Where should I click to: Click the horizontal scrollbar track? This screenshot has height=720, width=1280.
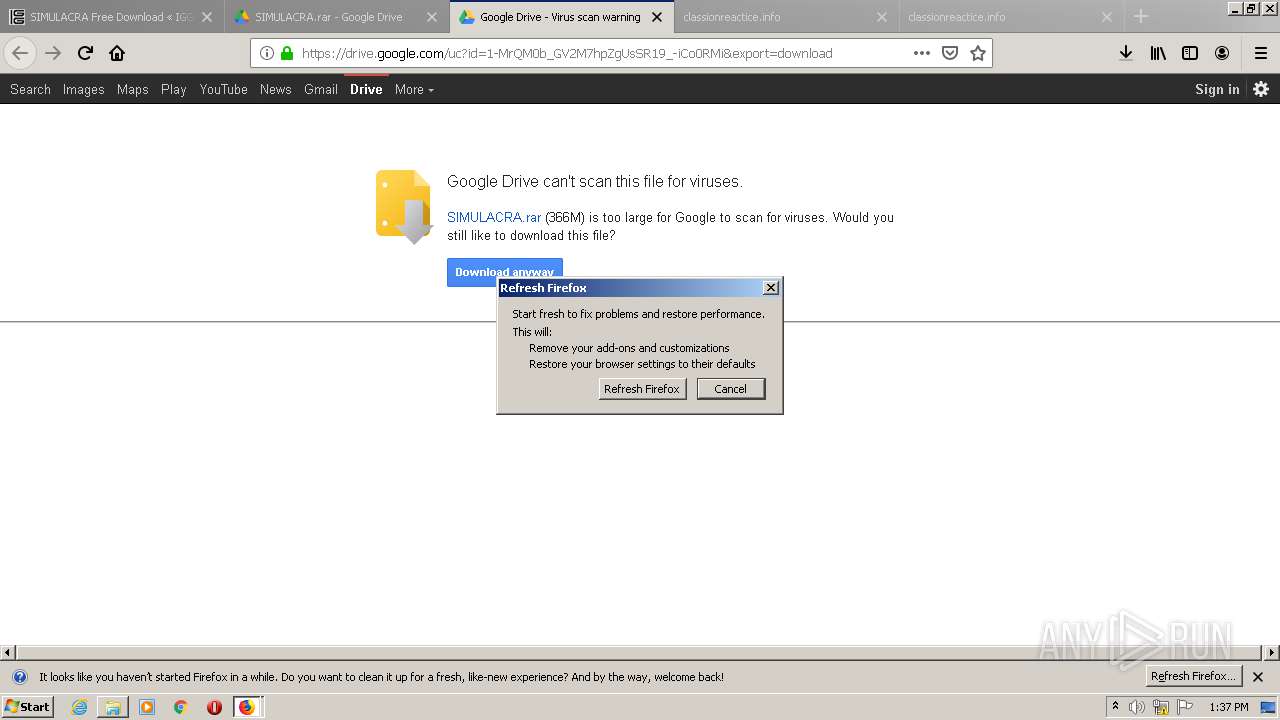point(640,653)
